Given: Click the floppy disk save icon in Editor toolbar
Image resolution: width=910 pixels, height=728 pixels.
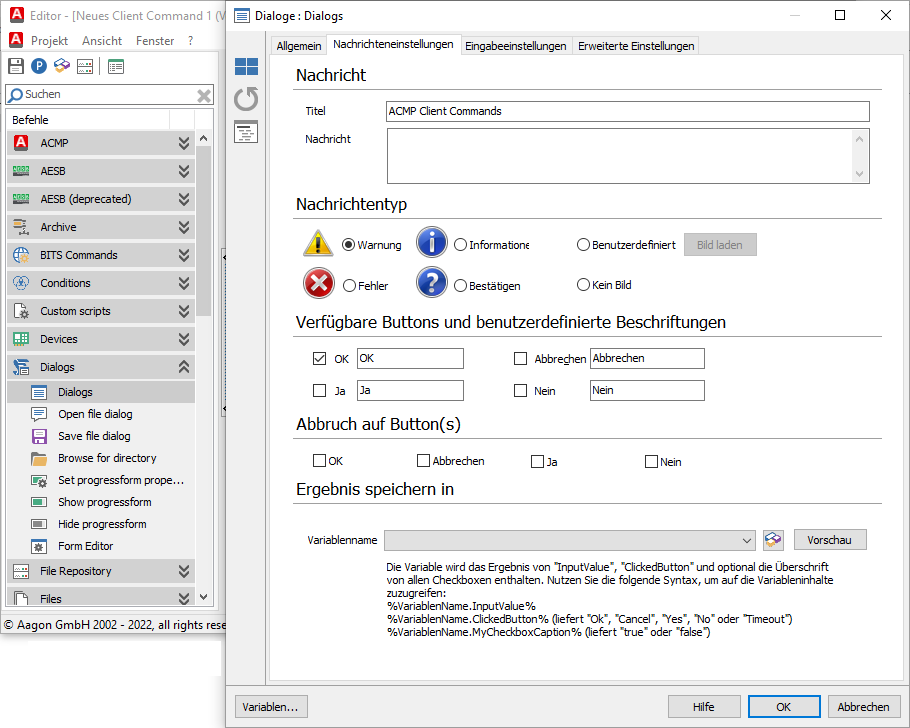Looking at the screenshot, I should click(16, 66).
